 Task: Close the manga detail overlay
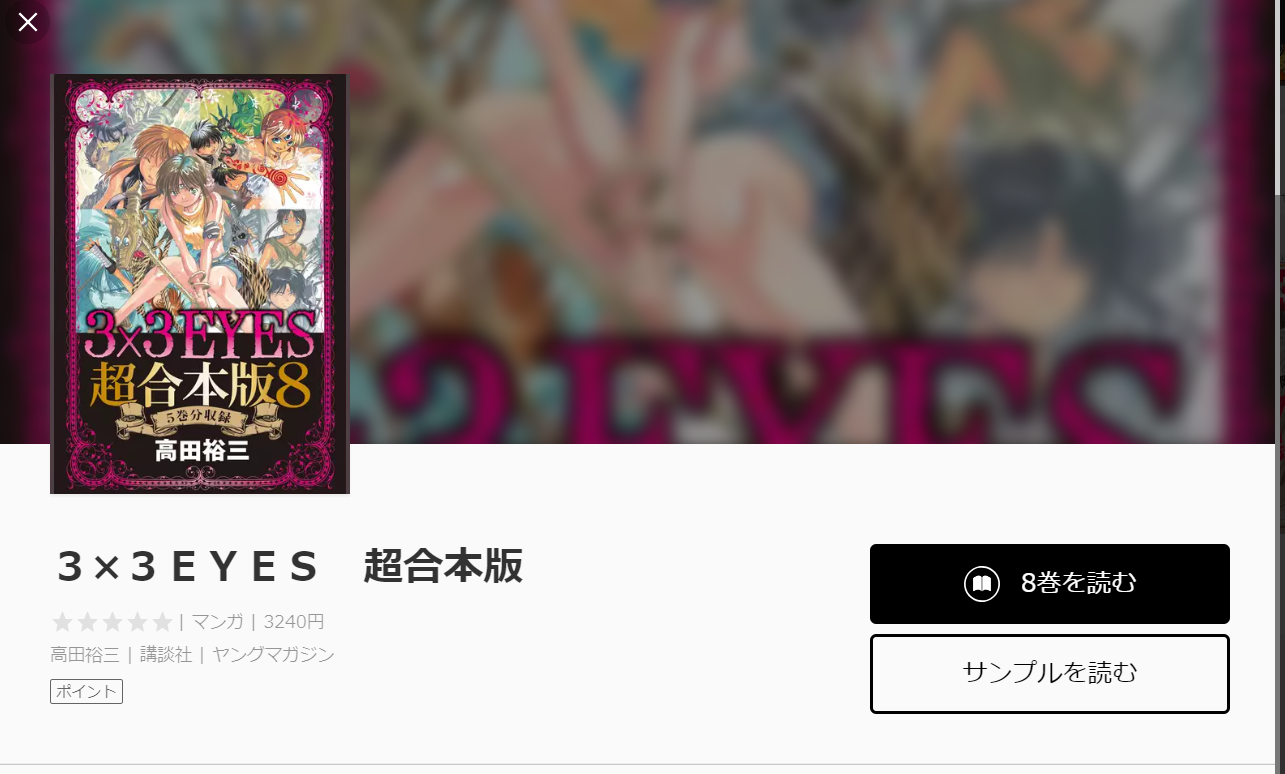tap(28, 22)
